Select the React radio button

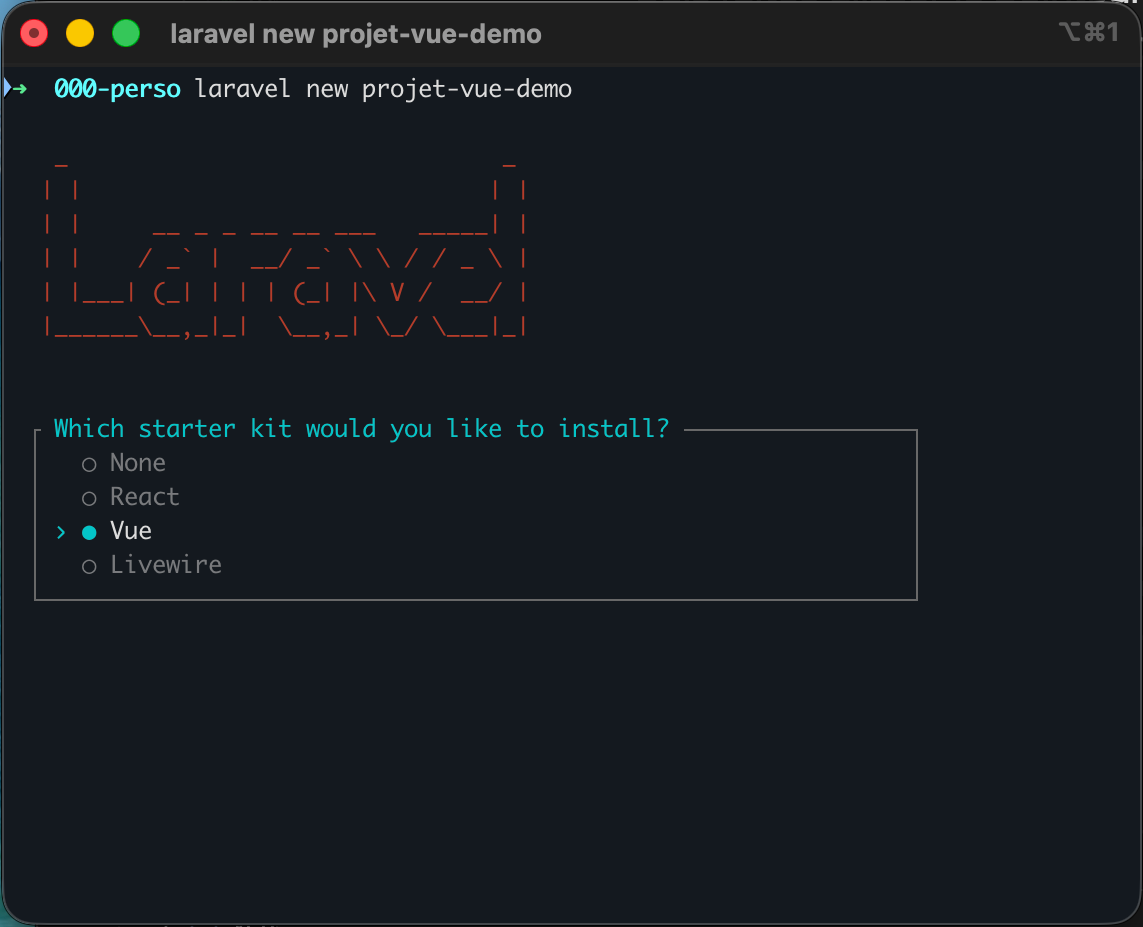coord(89,498)
